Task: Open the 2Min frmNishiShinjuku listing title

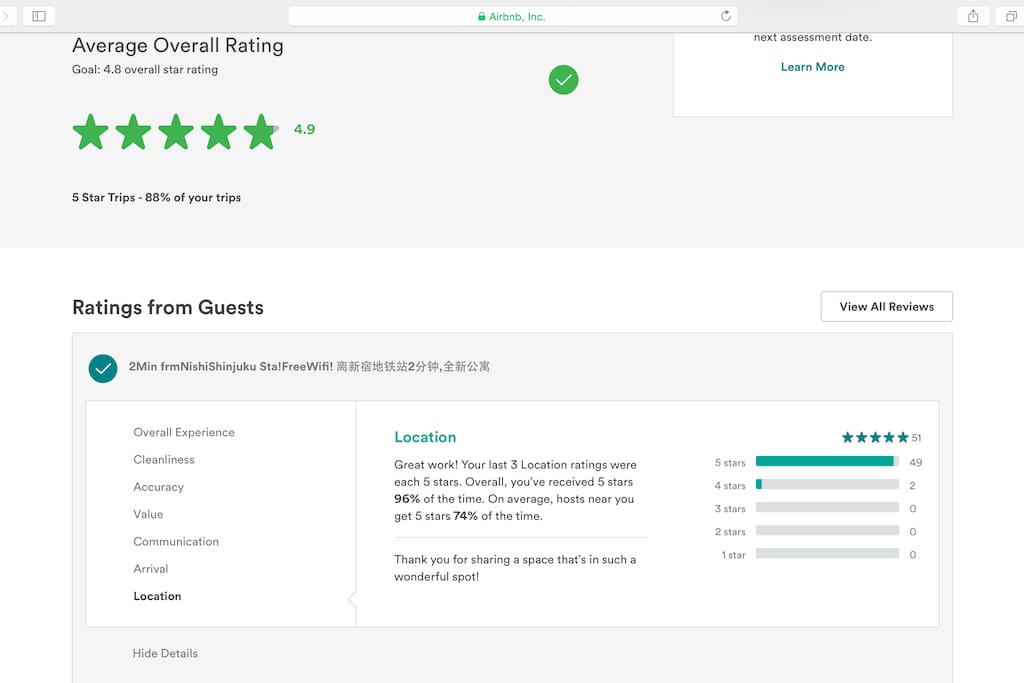Action: (x=309, y=366)
